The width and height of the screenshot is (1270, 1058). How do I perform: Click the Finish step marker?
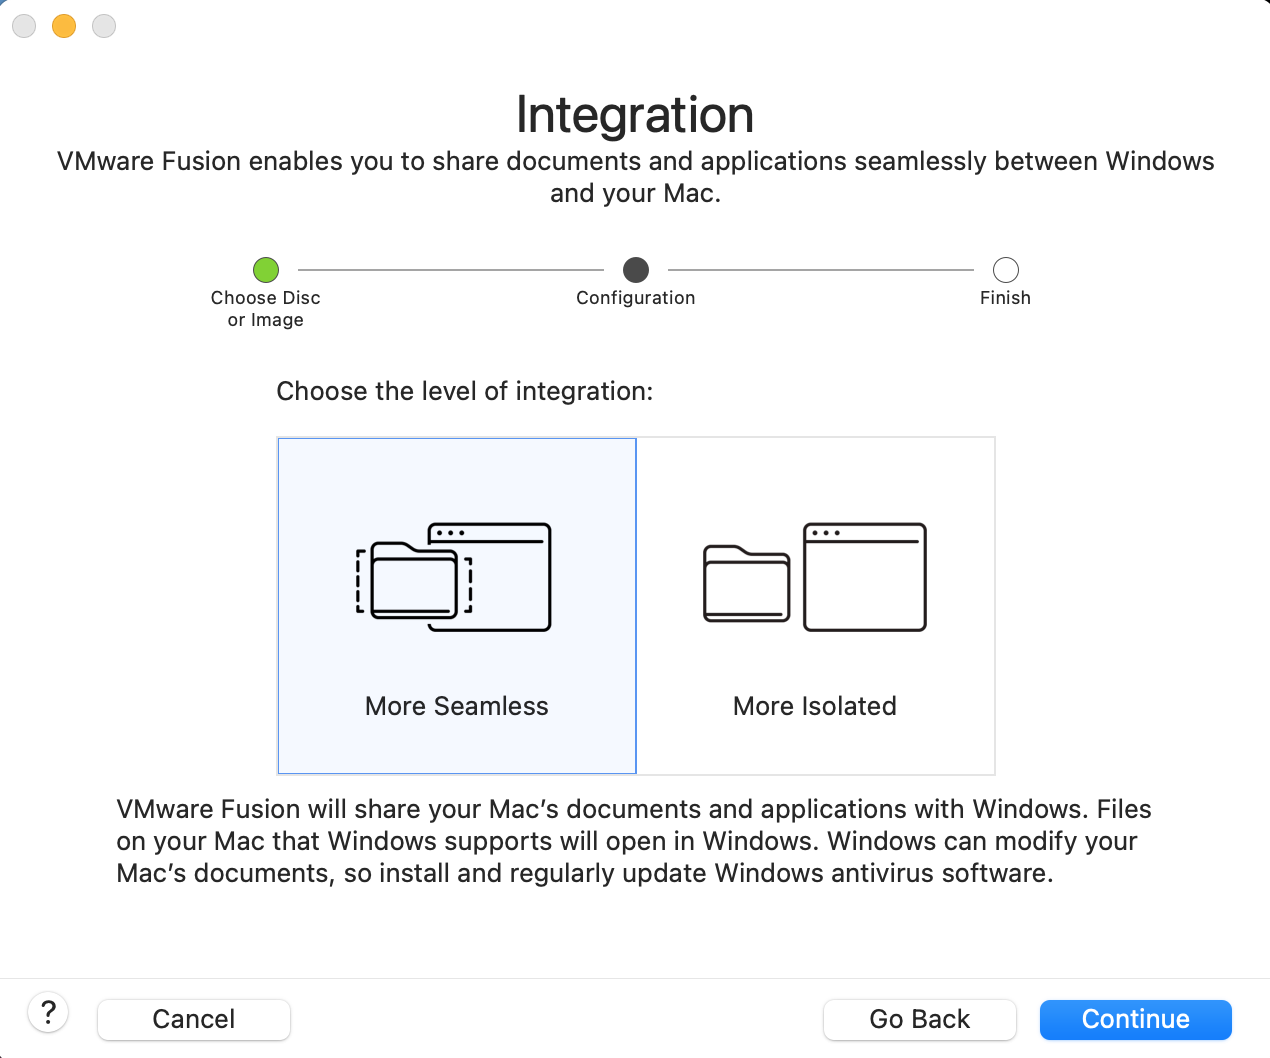(x=1006, y=270)
